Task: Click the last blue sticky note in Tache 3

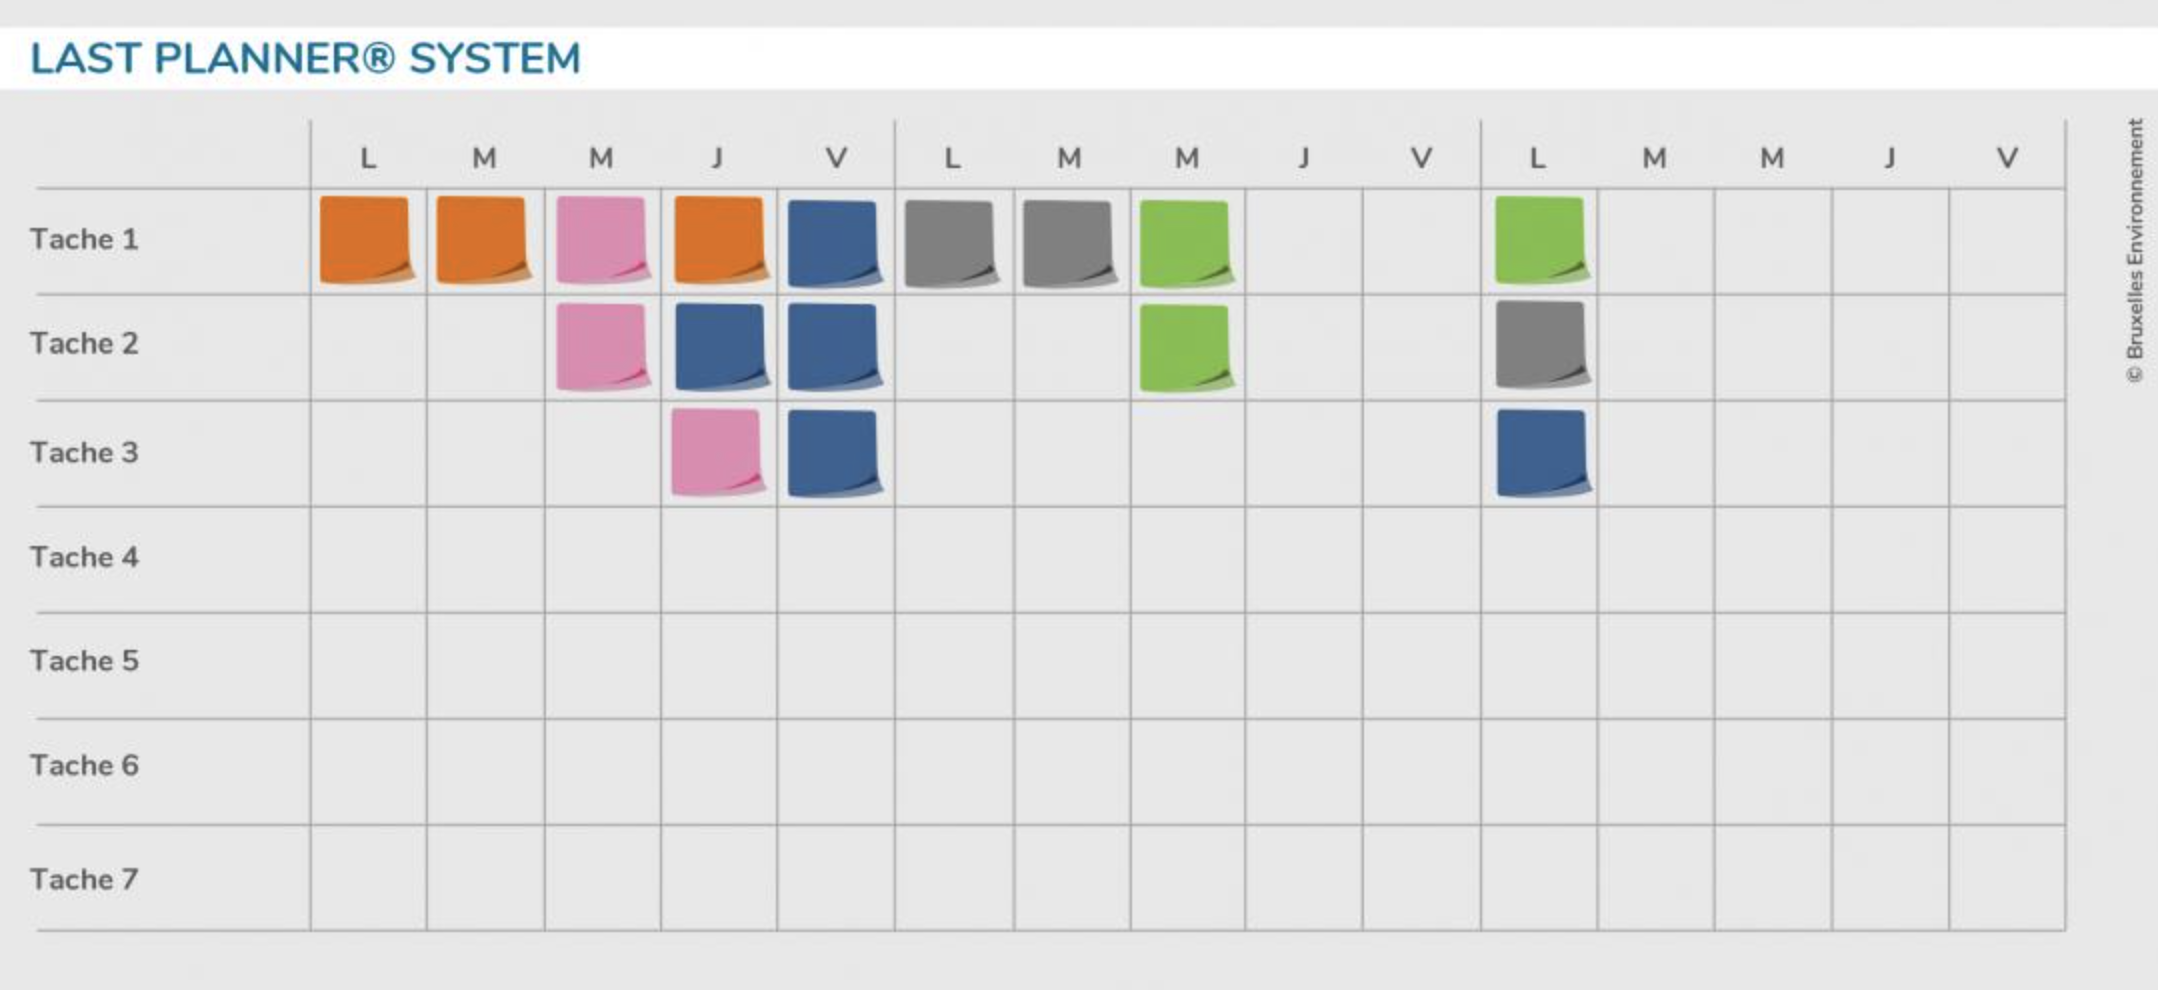Action: point(1541,452)
